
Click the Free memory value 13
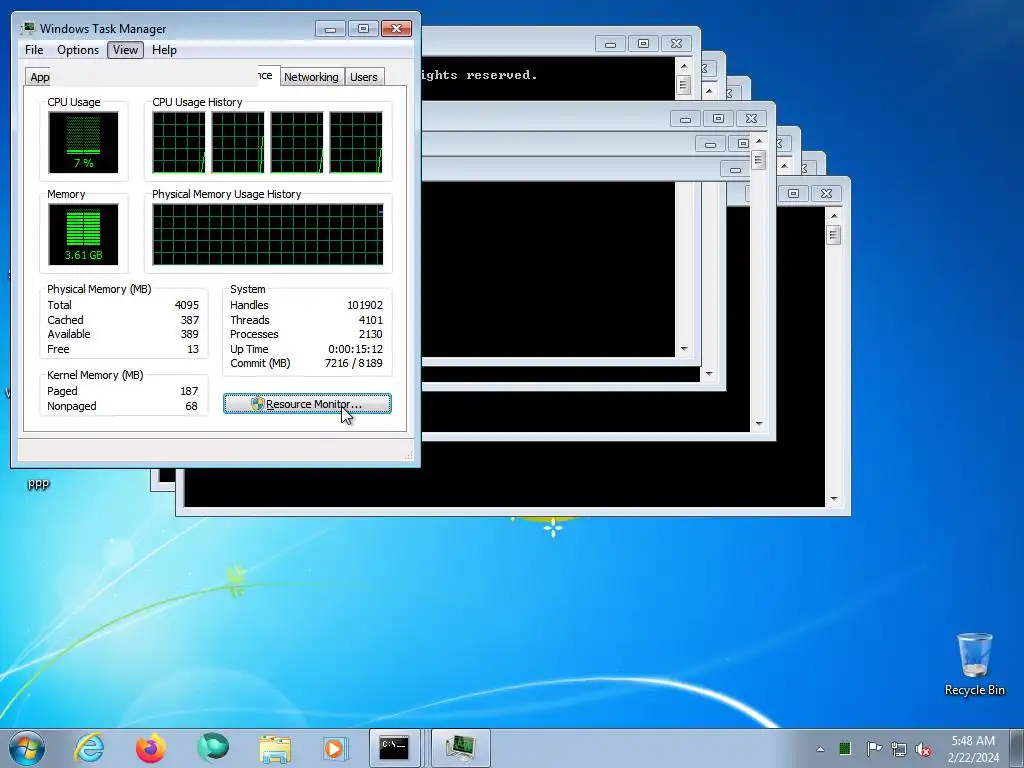[x=193, y=349]
